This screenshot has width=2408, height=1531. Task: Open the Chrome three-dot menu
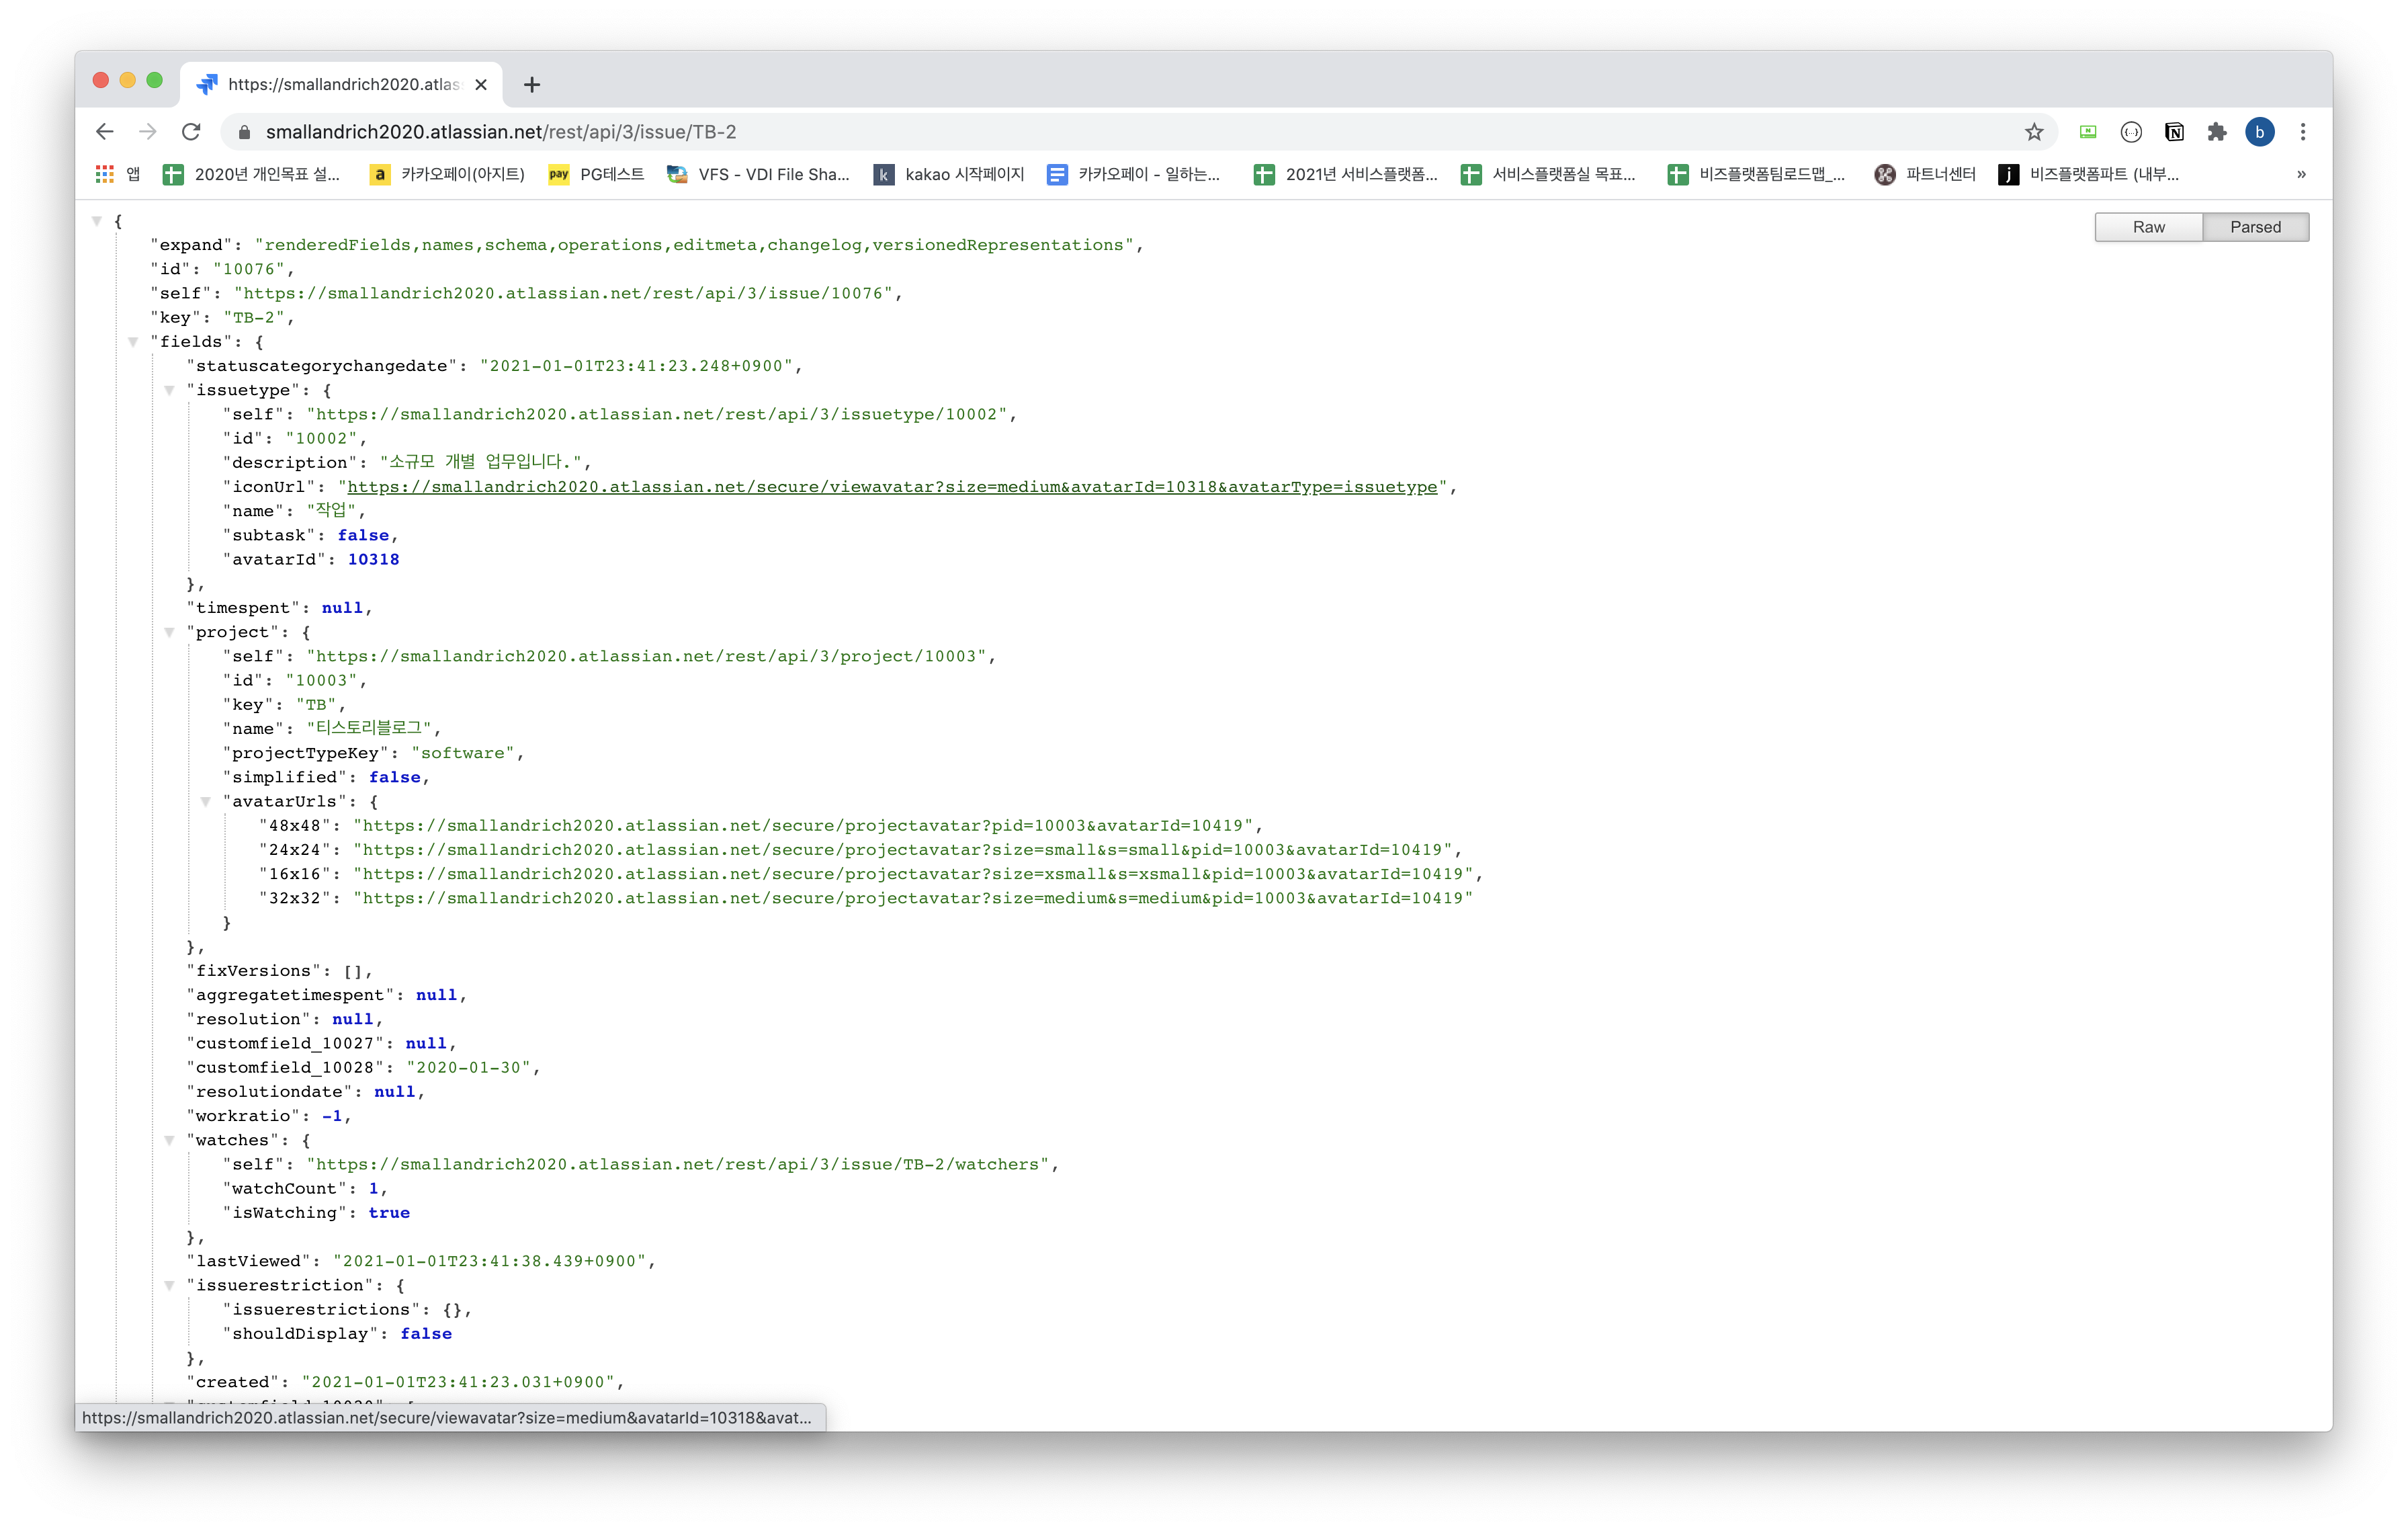click(x=2303, y=132)
